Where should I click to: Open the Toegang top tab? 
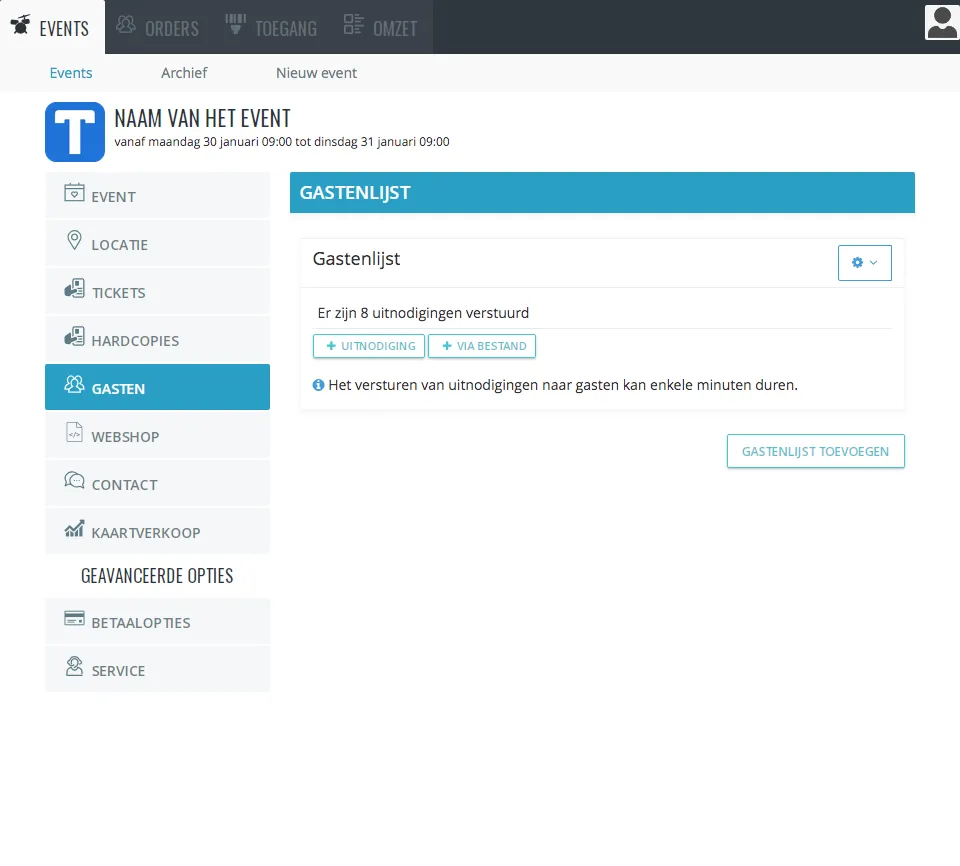coord(271,27)
